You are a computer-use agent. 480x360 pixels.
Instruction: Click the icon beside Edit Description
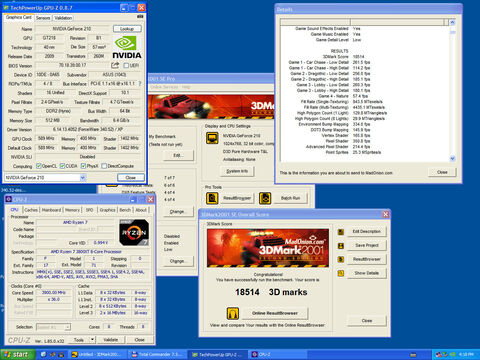pos(341,232)
